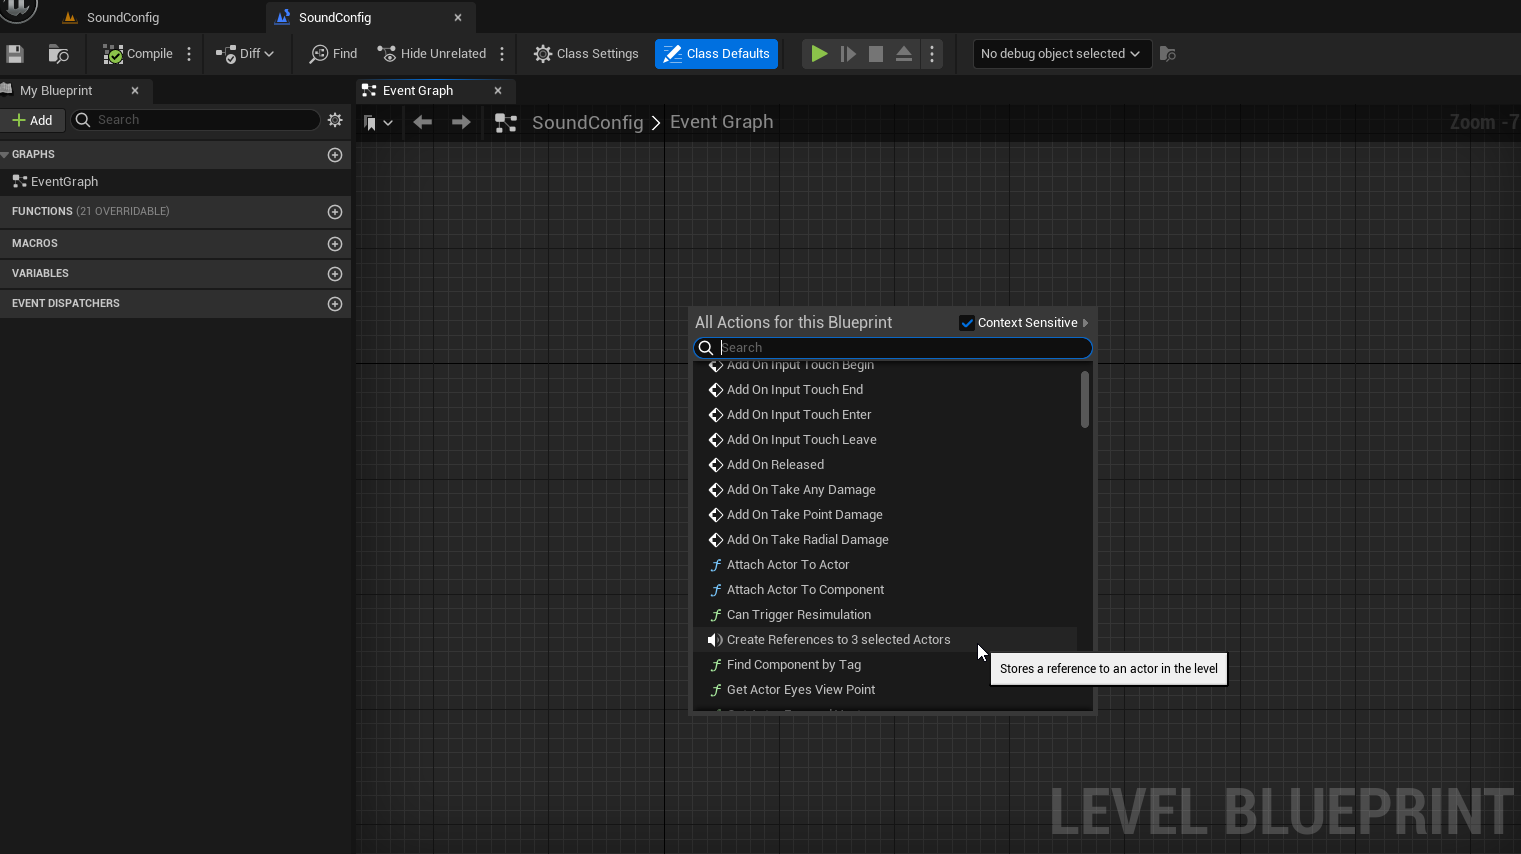
Task: Open the debug object selector dropdown
Action: tap(1061, 54)
